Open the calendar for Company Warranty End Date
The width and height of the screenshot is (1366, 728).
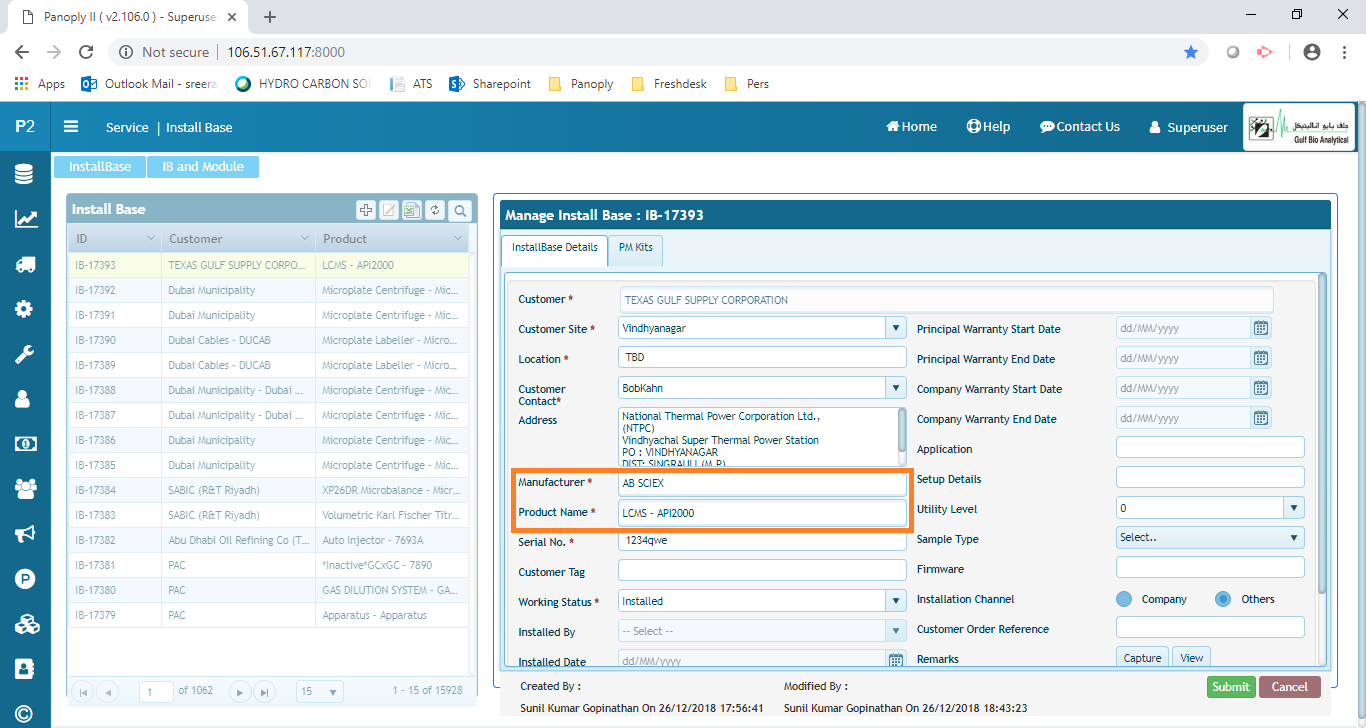[1262, 418]
